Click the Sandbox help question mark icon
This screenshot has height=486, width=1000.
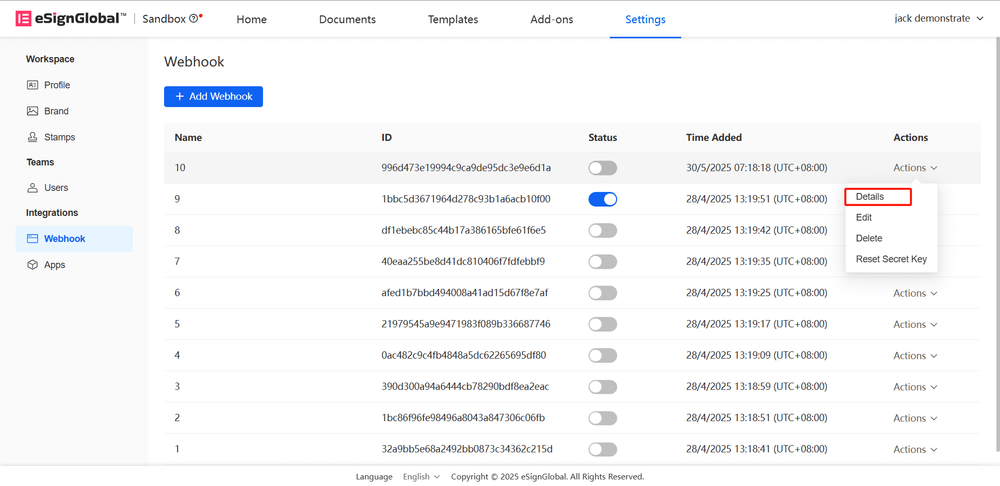(x=194, y=19)
